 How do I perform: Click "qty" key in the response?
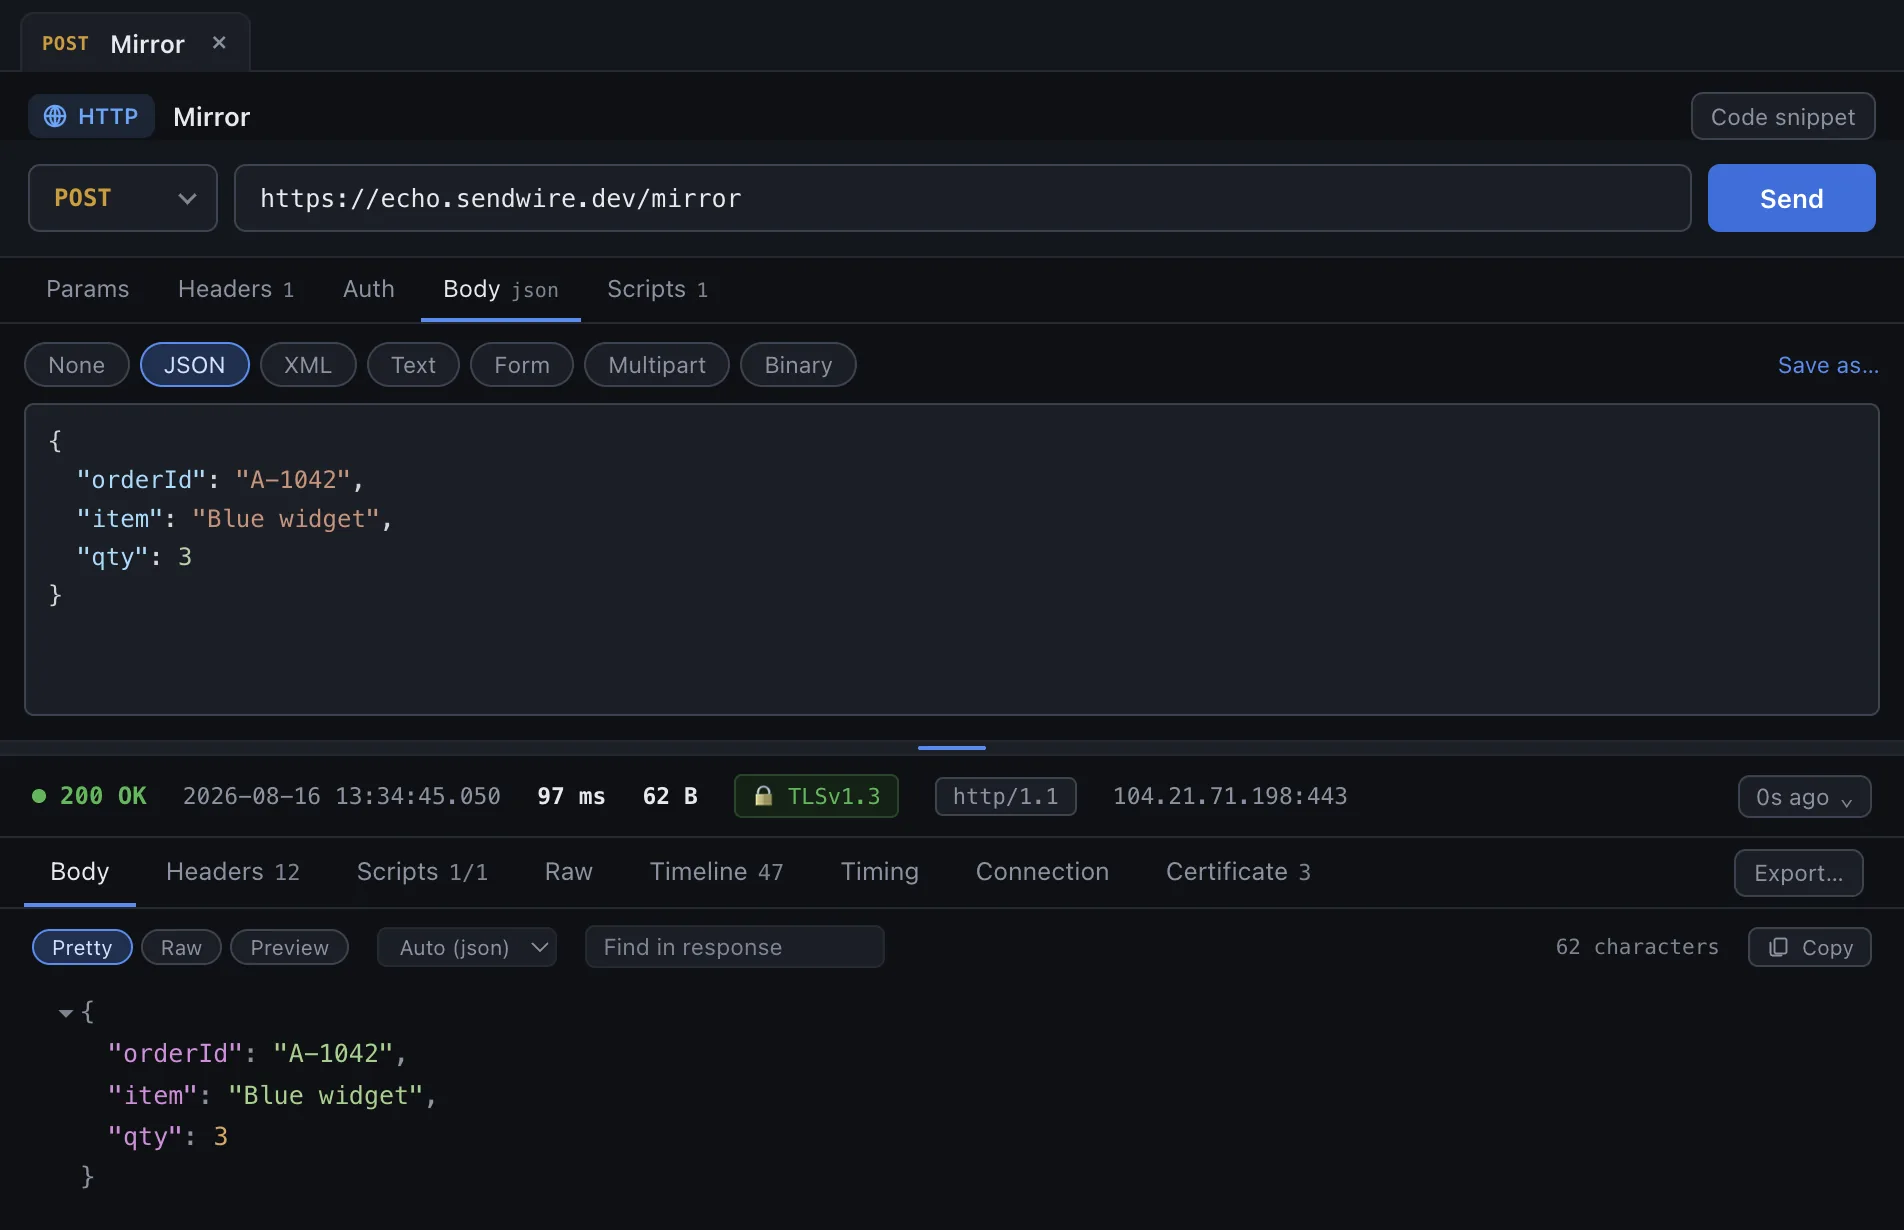click(145, 1136)
